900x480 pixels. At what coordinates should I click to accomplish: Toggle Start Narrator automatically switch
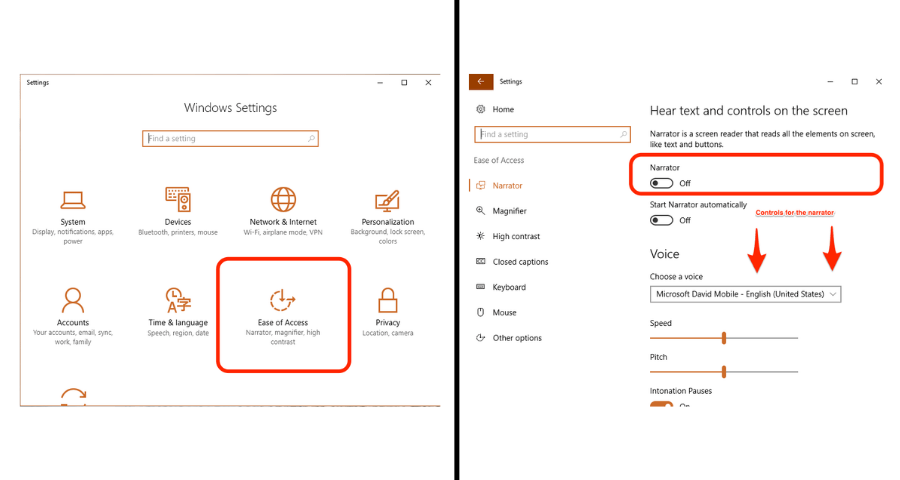pyautogui.click(x=661, y=220)
